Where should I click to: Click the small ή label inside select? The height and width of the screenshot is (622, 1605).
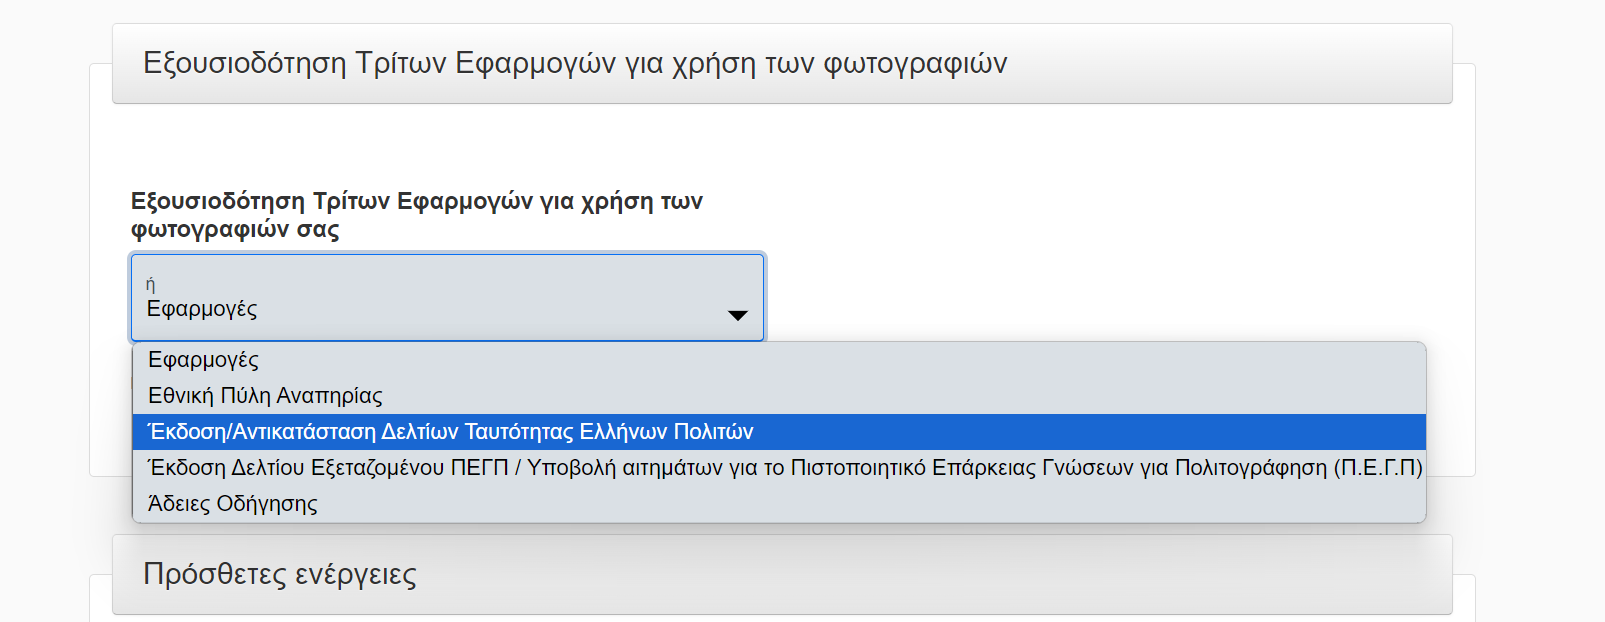pos(150,285)
